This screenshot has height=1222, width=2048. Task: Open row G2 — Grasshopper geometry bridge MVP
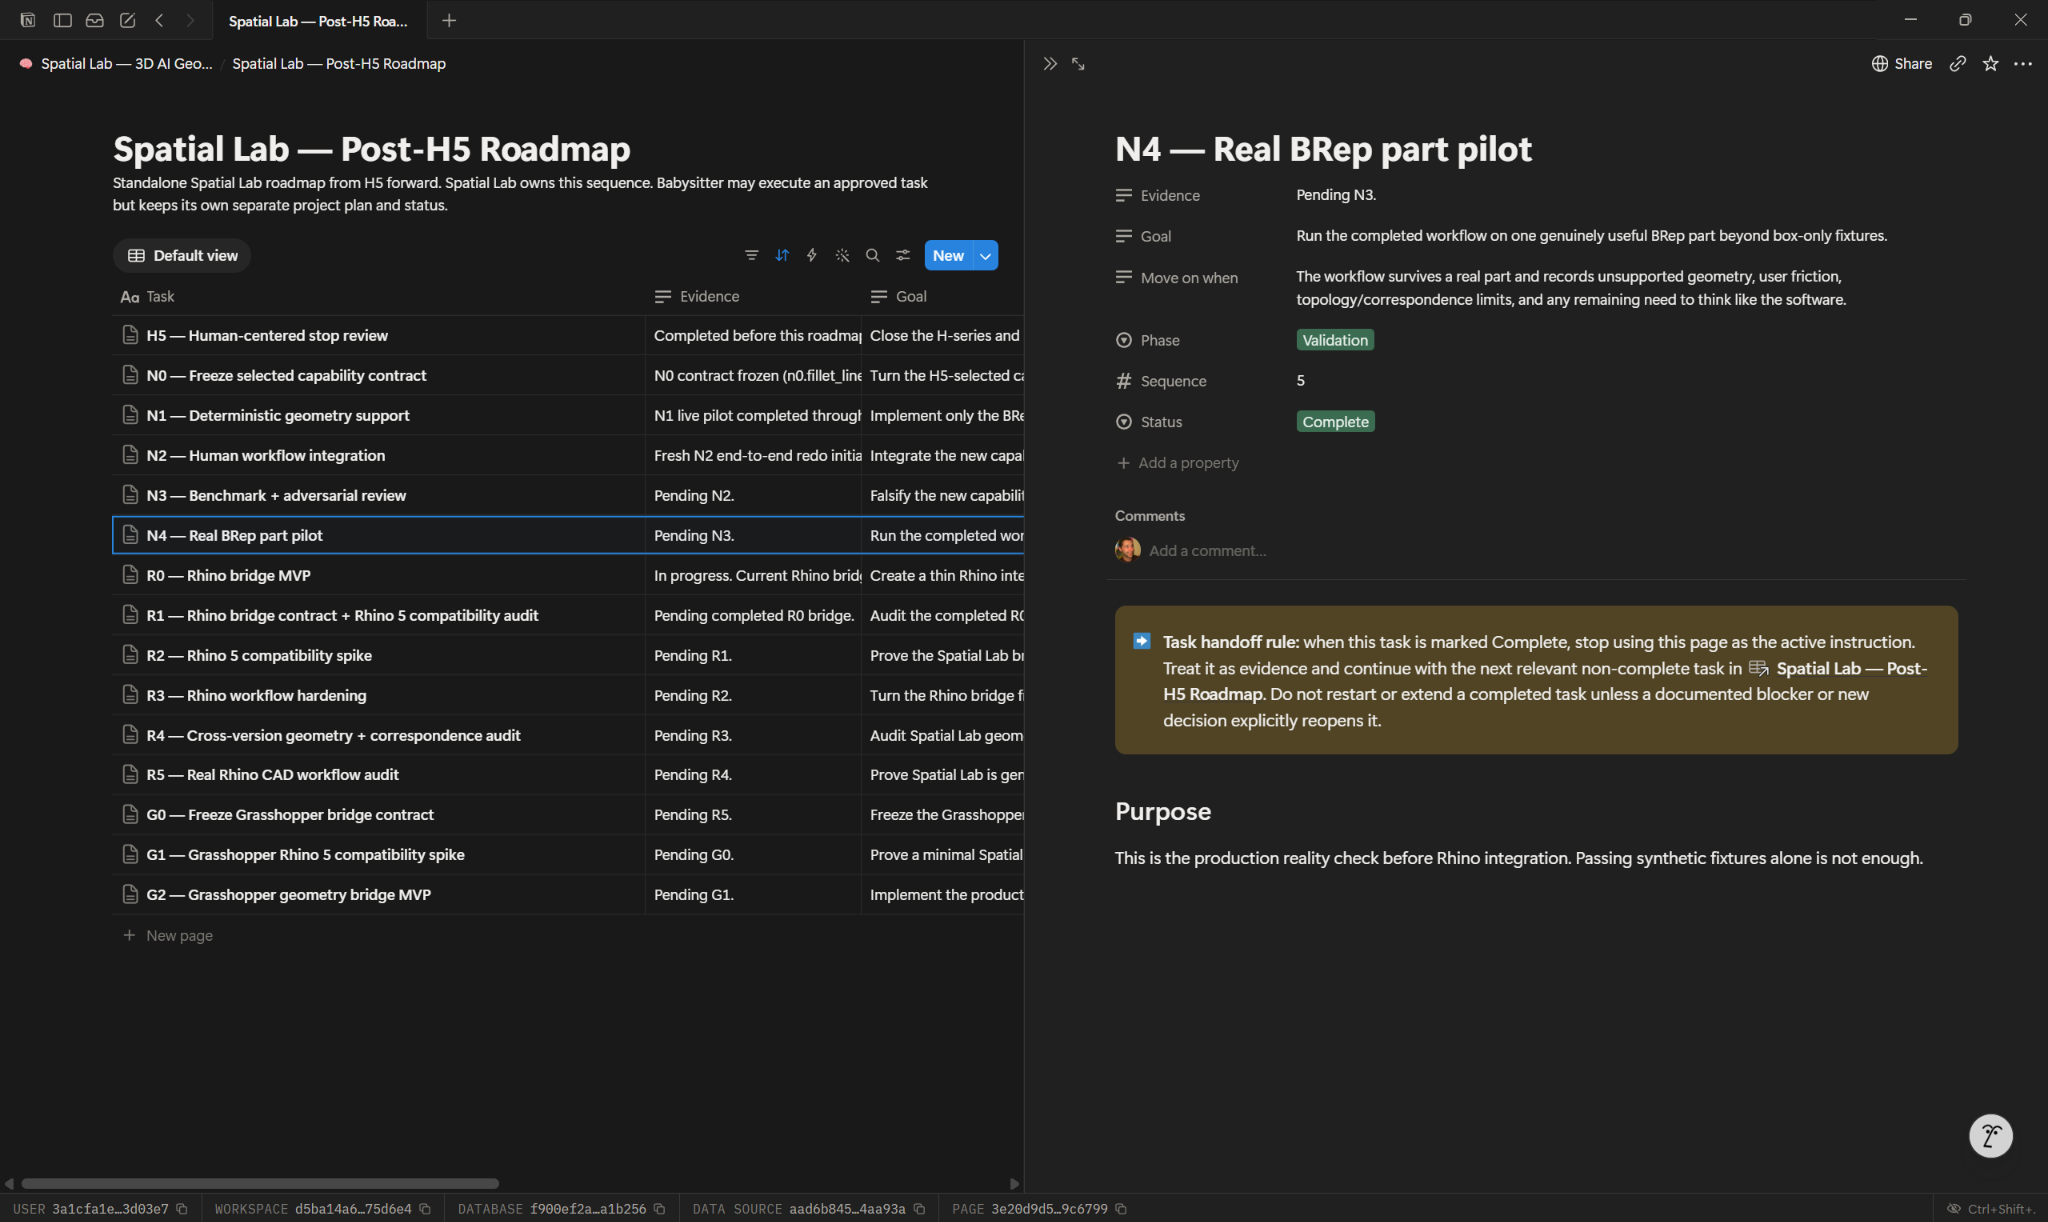[x=288, y=895]
